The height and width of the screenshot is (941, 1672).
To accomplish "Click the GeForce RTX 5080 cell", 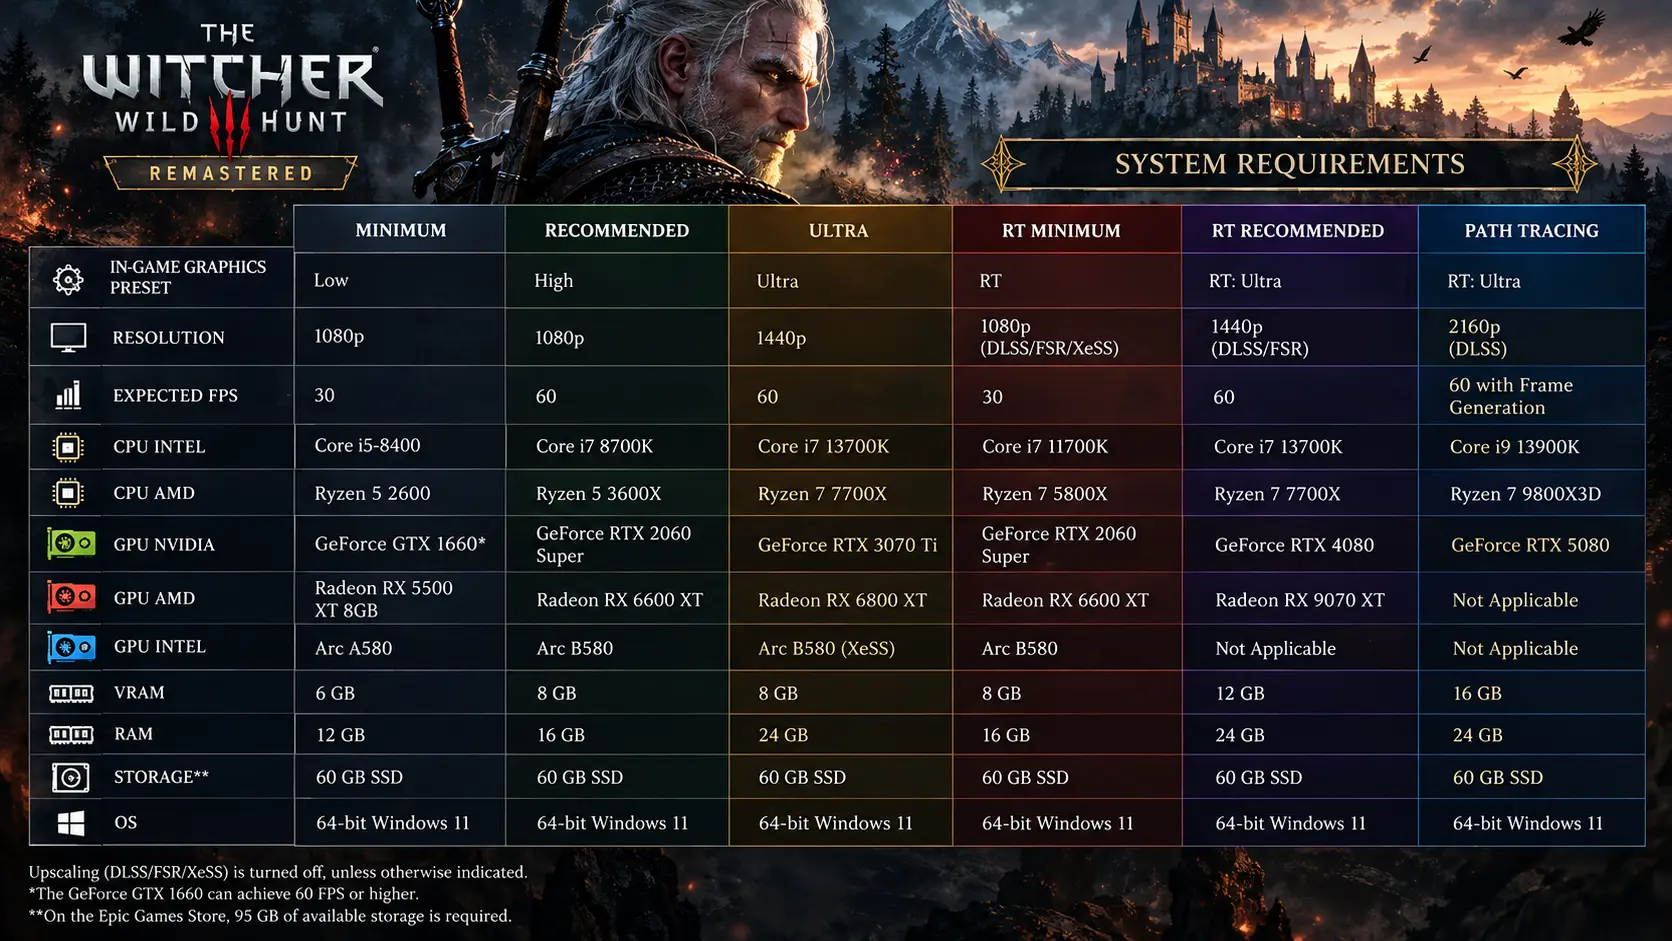I will (1530, 545).
